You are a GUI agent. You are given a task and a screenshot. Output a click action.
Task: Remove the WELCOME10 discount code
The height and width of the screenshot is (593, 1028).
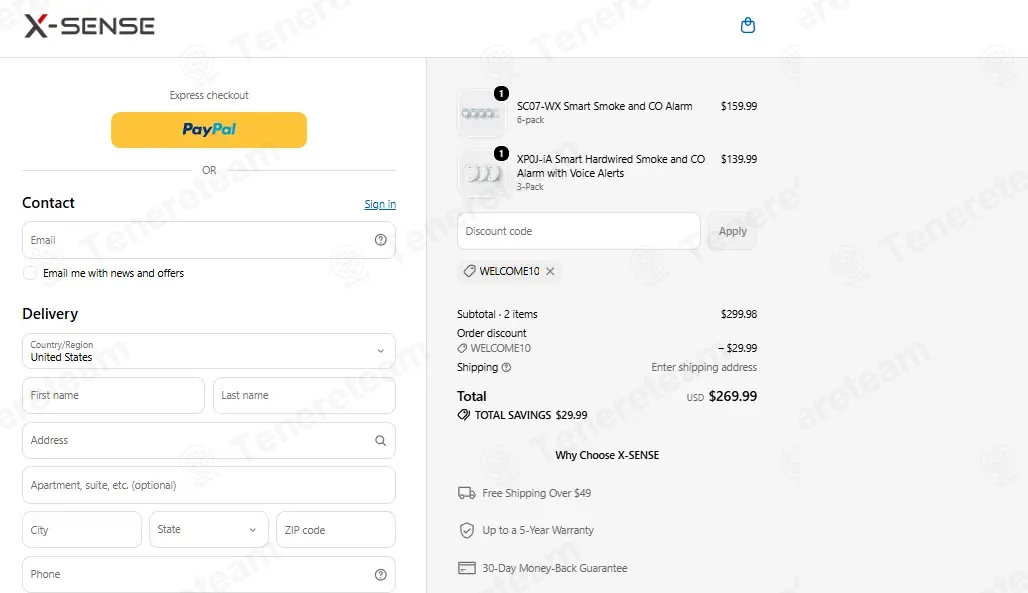(550, 271)
